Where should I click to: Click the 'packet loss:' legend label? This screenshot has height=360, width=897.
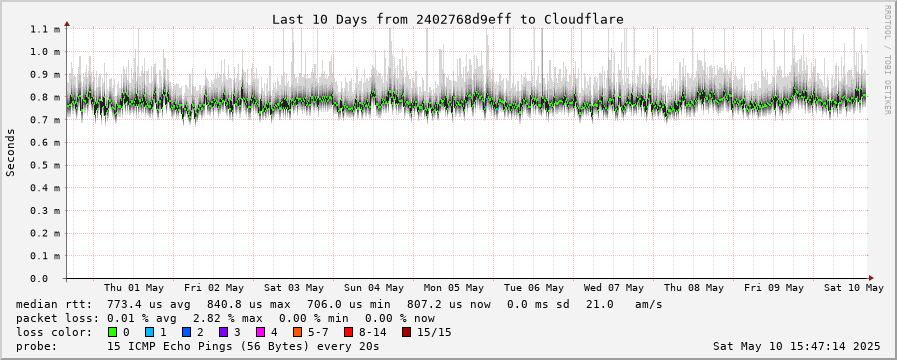57,318
